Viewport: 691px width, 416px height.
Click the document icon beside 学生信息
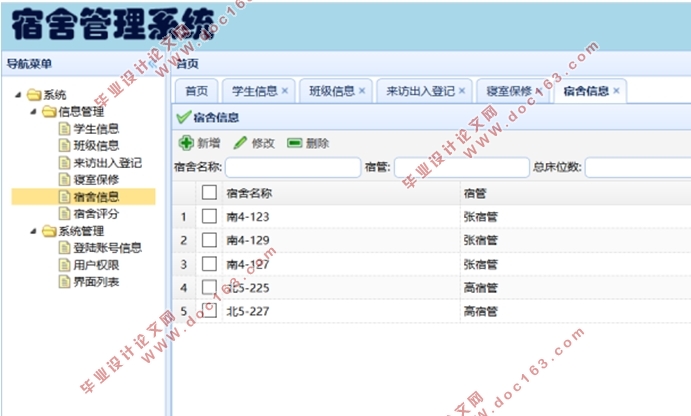(x=64, y=129)
